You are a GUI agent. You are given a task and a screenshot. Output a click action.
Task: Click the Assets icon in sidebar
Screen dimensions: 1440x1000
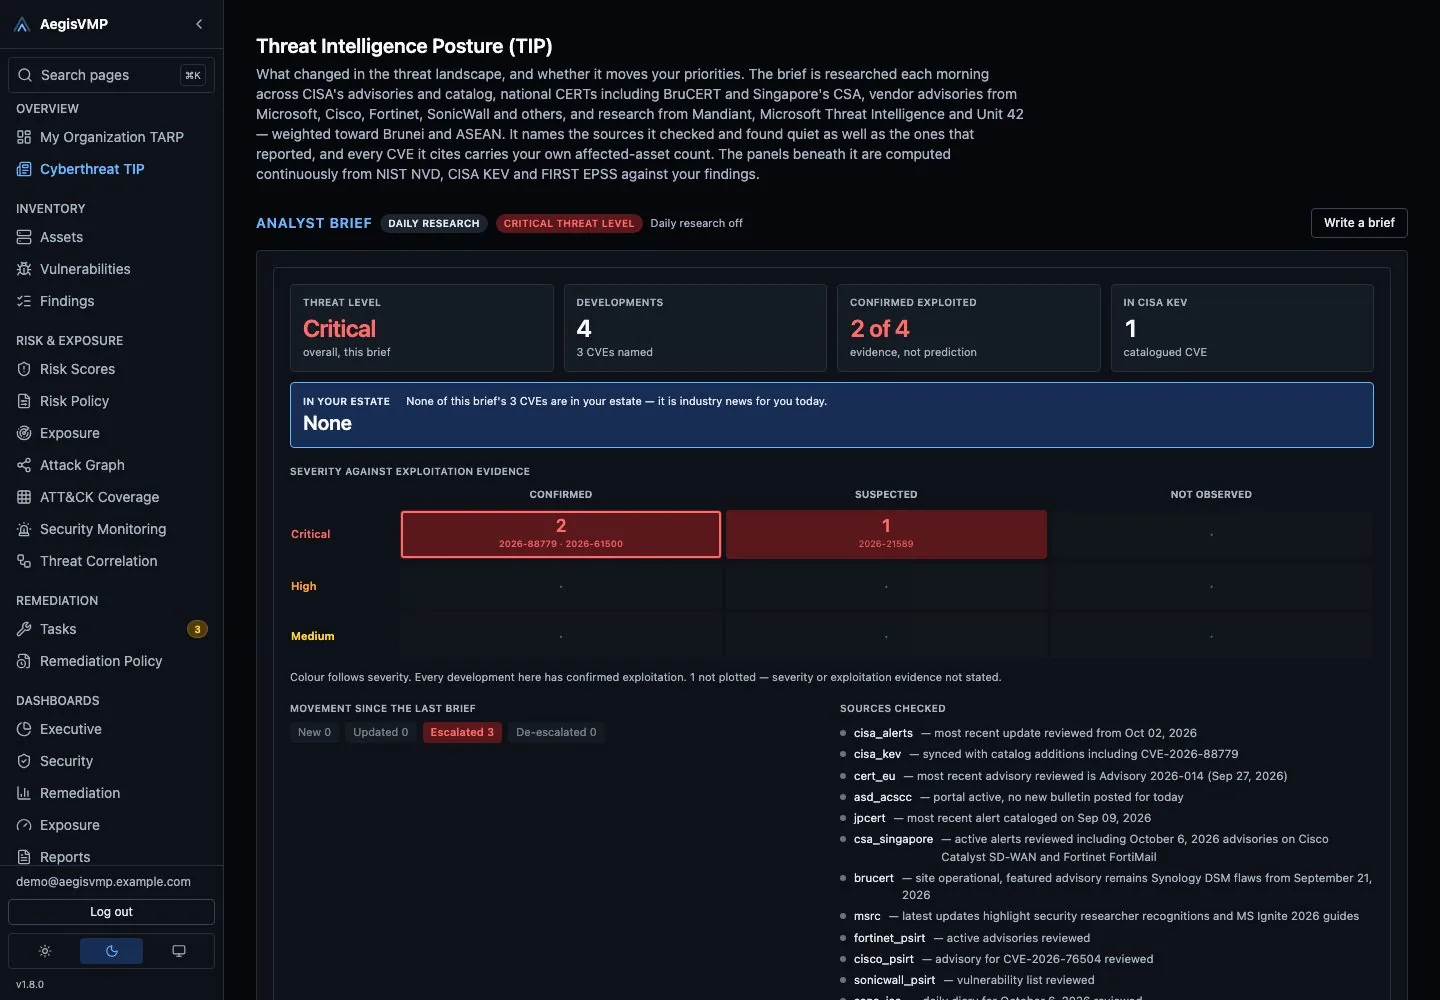[24, 237]
